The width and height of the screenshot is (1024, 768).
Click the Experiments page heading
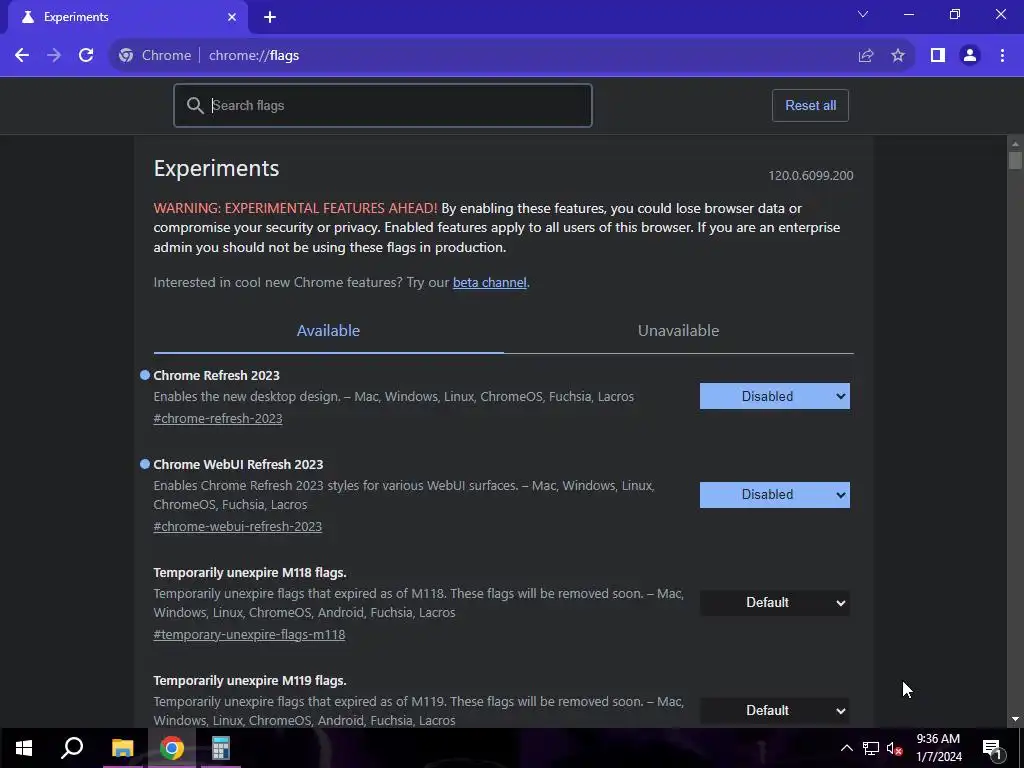216,168
